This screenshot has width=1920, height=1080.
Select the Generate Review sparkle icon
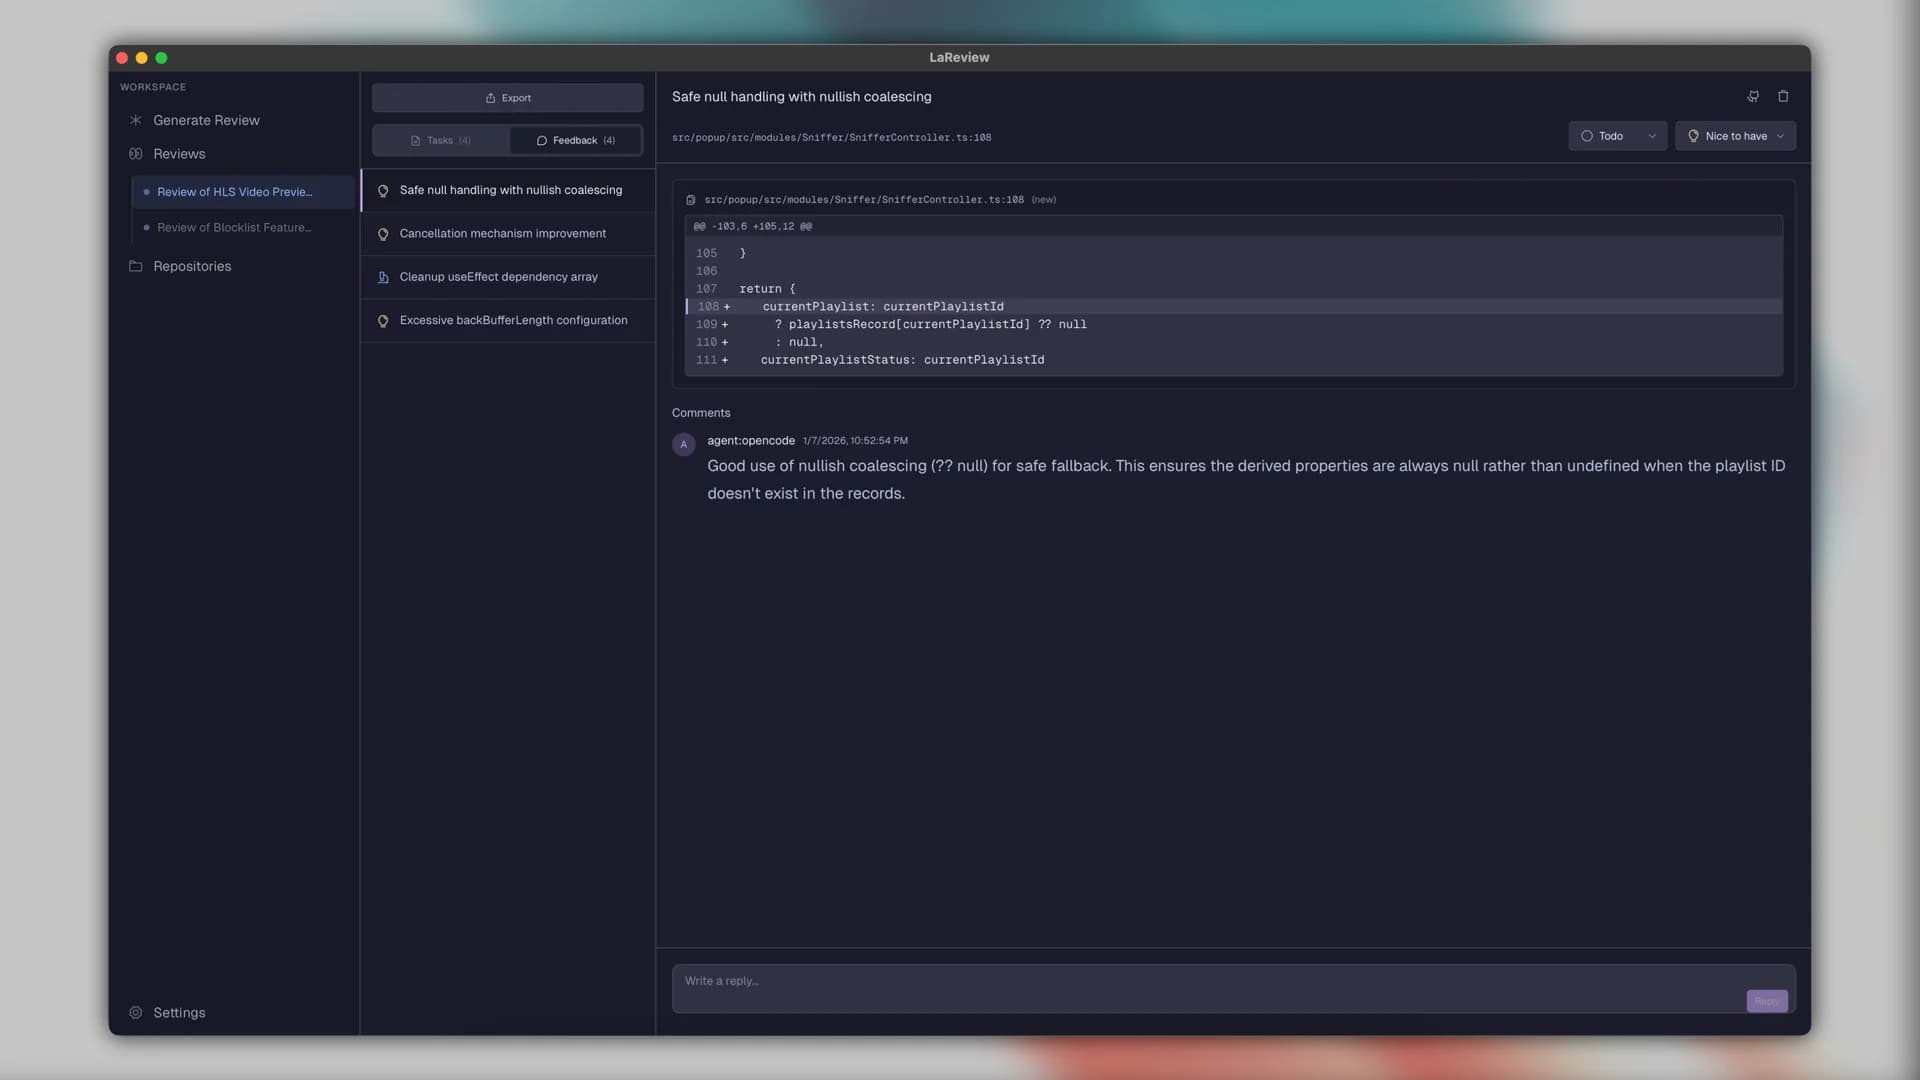pyautogui.click(x=135, y=120)
